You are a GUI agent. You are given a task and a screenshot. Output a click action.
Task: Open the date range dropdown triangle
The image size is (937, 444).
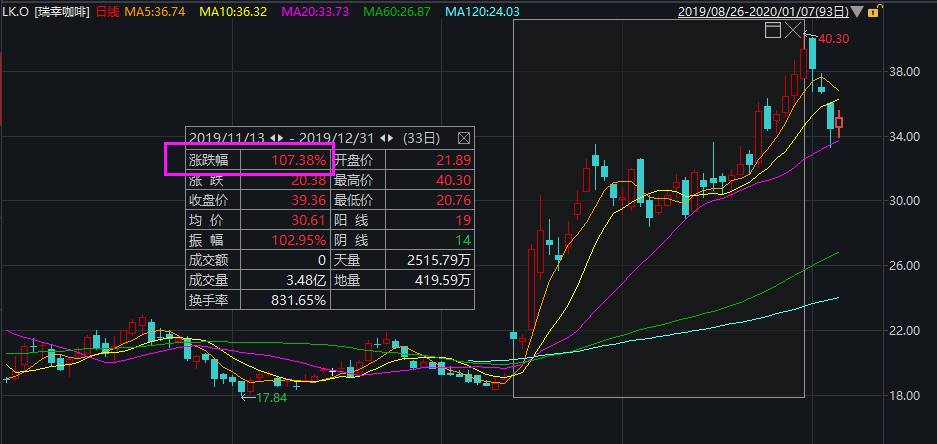pyautogui.click(x=855, y=12)
